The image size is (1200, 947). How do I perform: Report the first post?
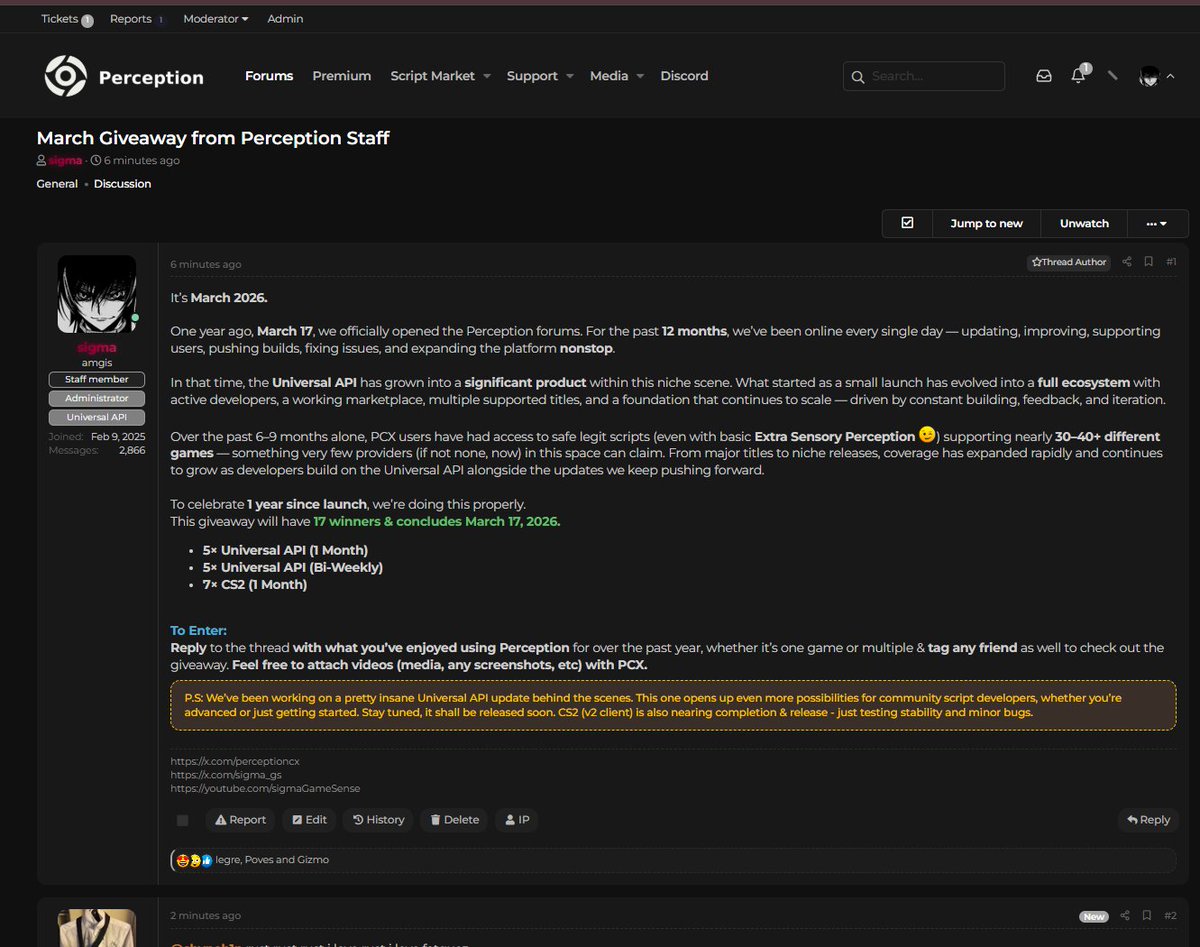coord(240,820)
